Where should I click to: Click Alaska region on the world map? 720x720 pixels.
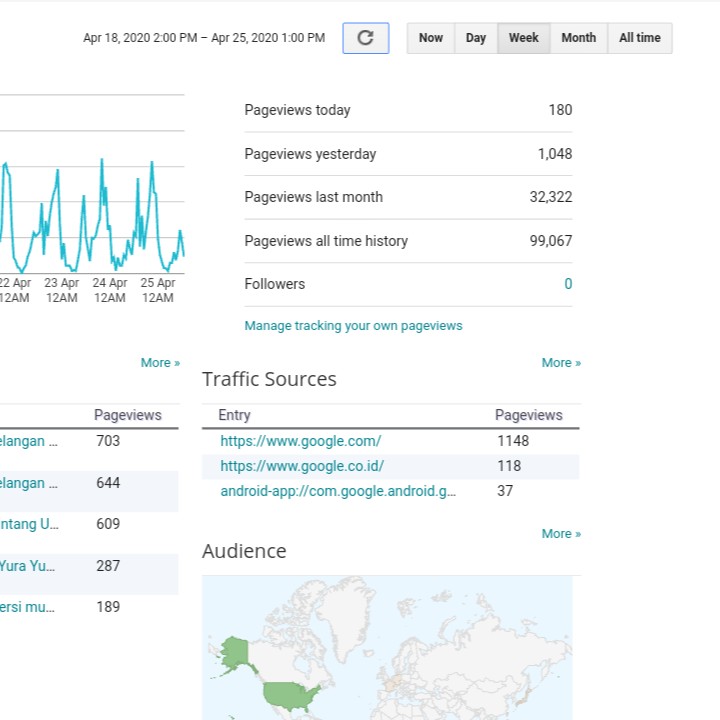pos(236,653)
